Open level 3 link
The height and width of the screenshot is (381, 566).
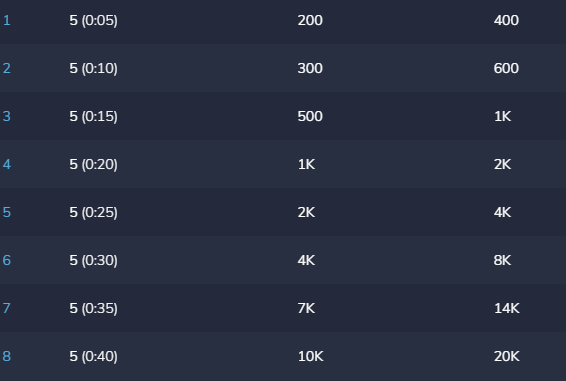click(6, 116)
